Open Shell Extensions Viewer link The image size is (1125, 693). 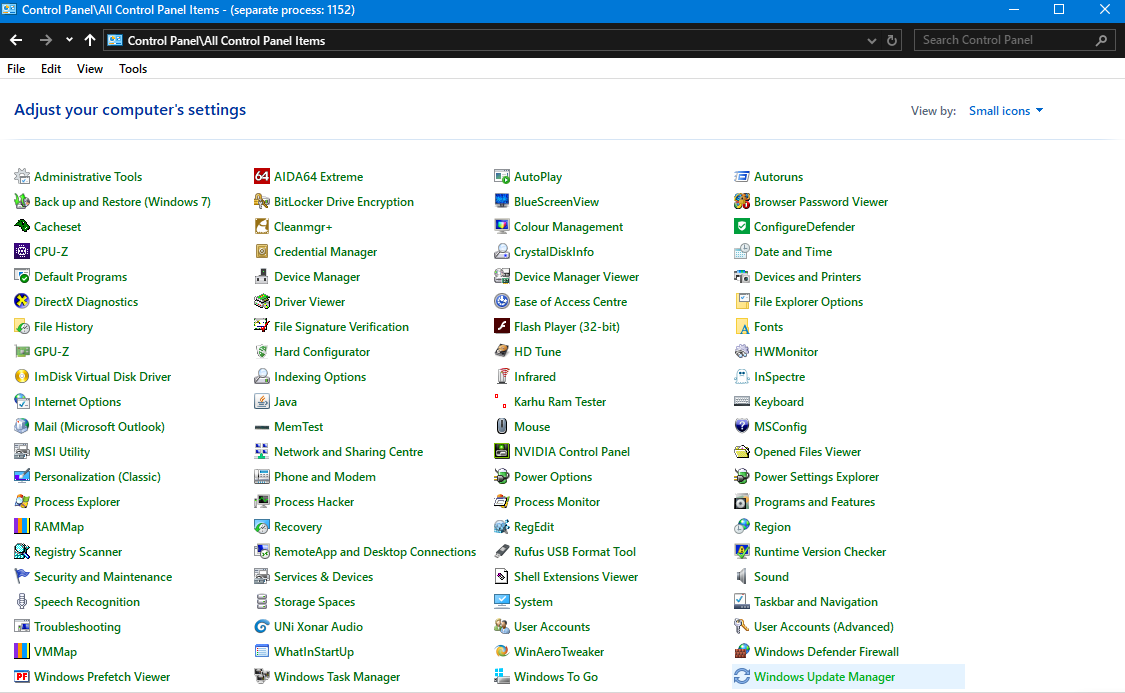576,577
